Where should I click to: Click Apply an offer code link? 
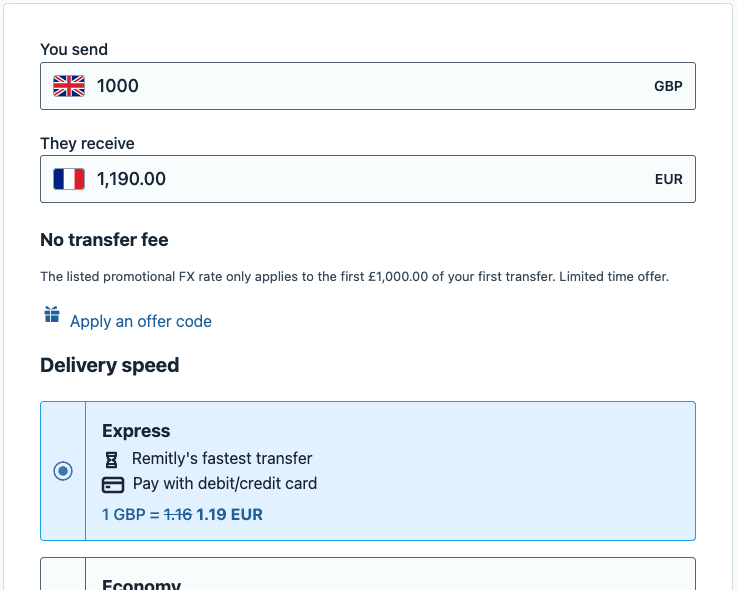(x=140, y=321)
